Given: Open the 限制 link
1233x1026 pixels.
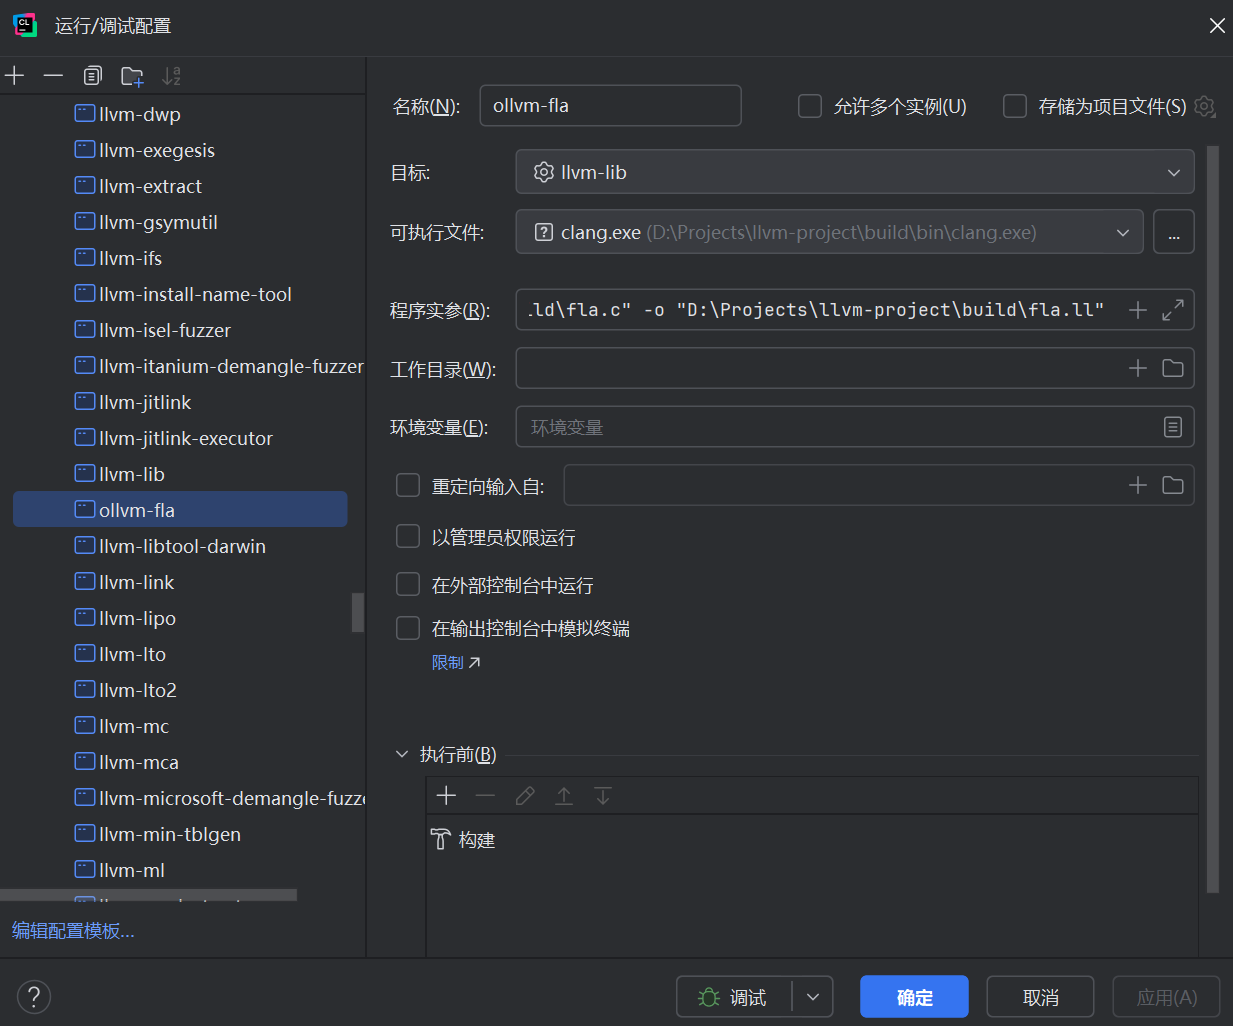Looking at the screenshot, I should click(x=456, y=662).
